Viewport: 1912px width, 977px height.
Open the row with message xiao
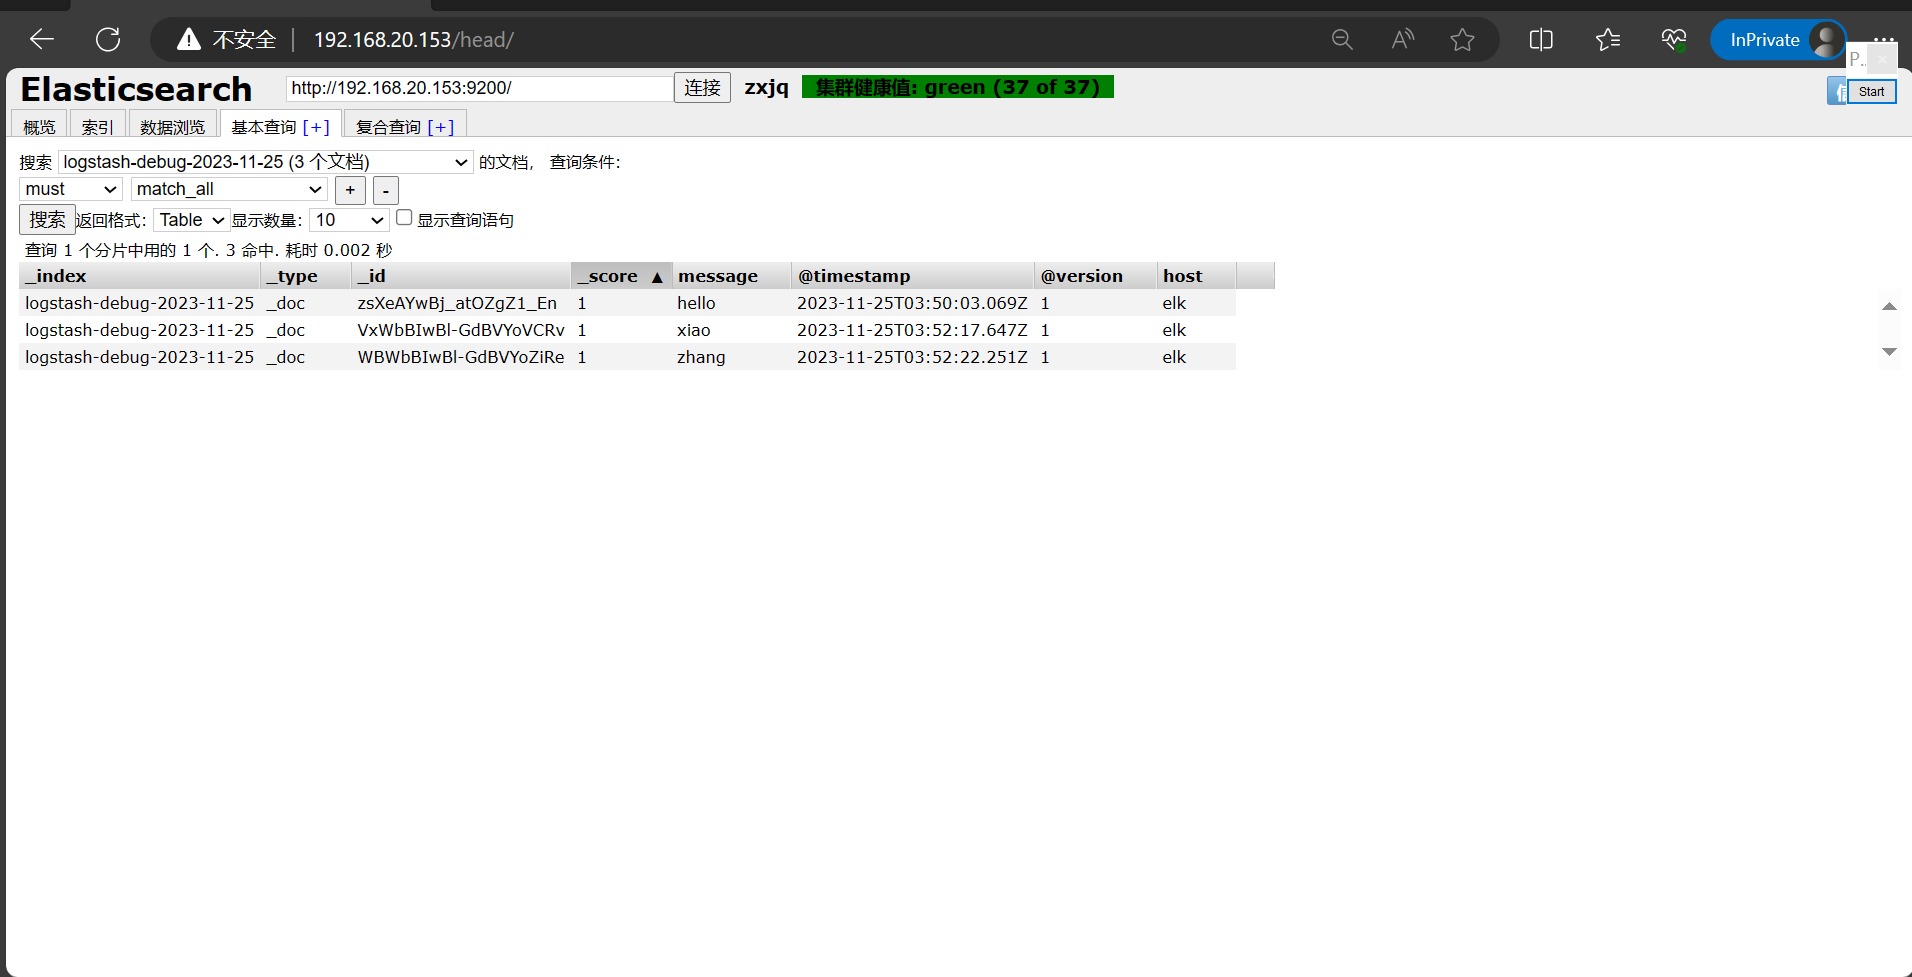click(627, 330)
